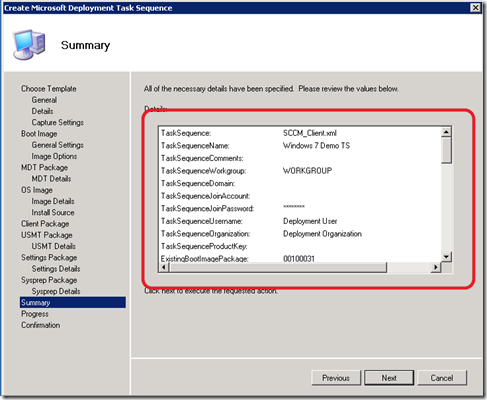This screenshot has height=400, width=487.
Task: Open the Install Source step
Action: 53,212
